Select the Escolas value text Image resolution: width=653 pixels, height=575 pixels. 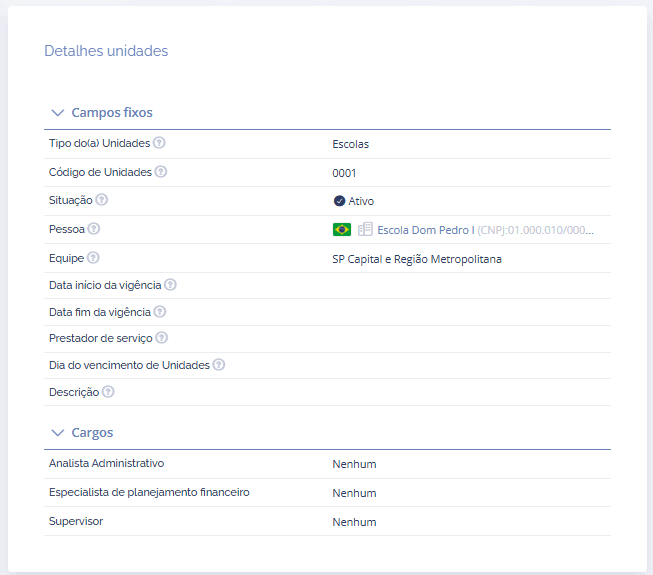coord(351,144)
